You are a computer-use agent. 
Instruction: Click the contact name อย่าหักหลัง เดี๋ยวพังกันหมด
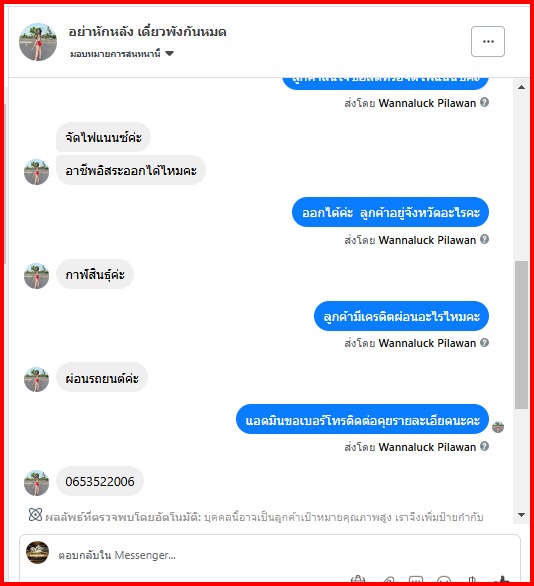[x=147, y=32]
